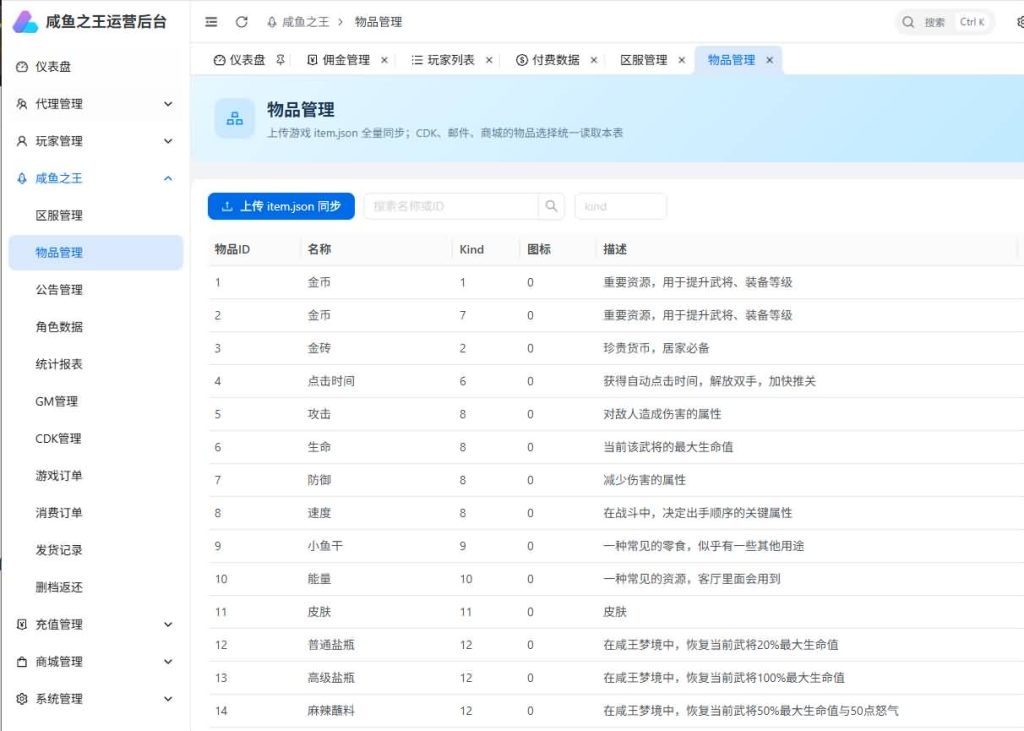1024x731 pixels.
Task: Click the header search magnifier icon
Action: [x=908, y=22]
